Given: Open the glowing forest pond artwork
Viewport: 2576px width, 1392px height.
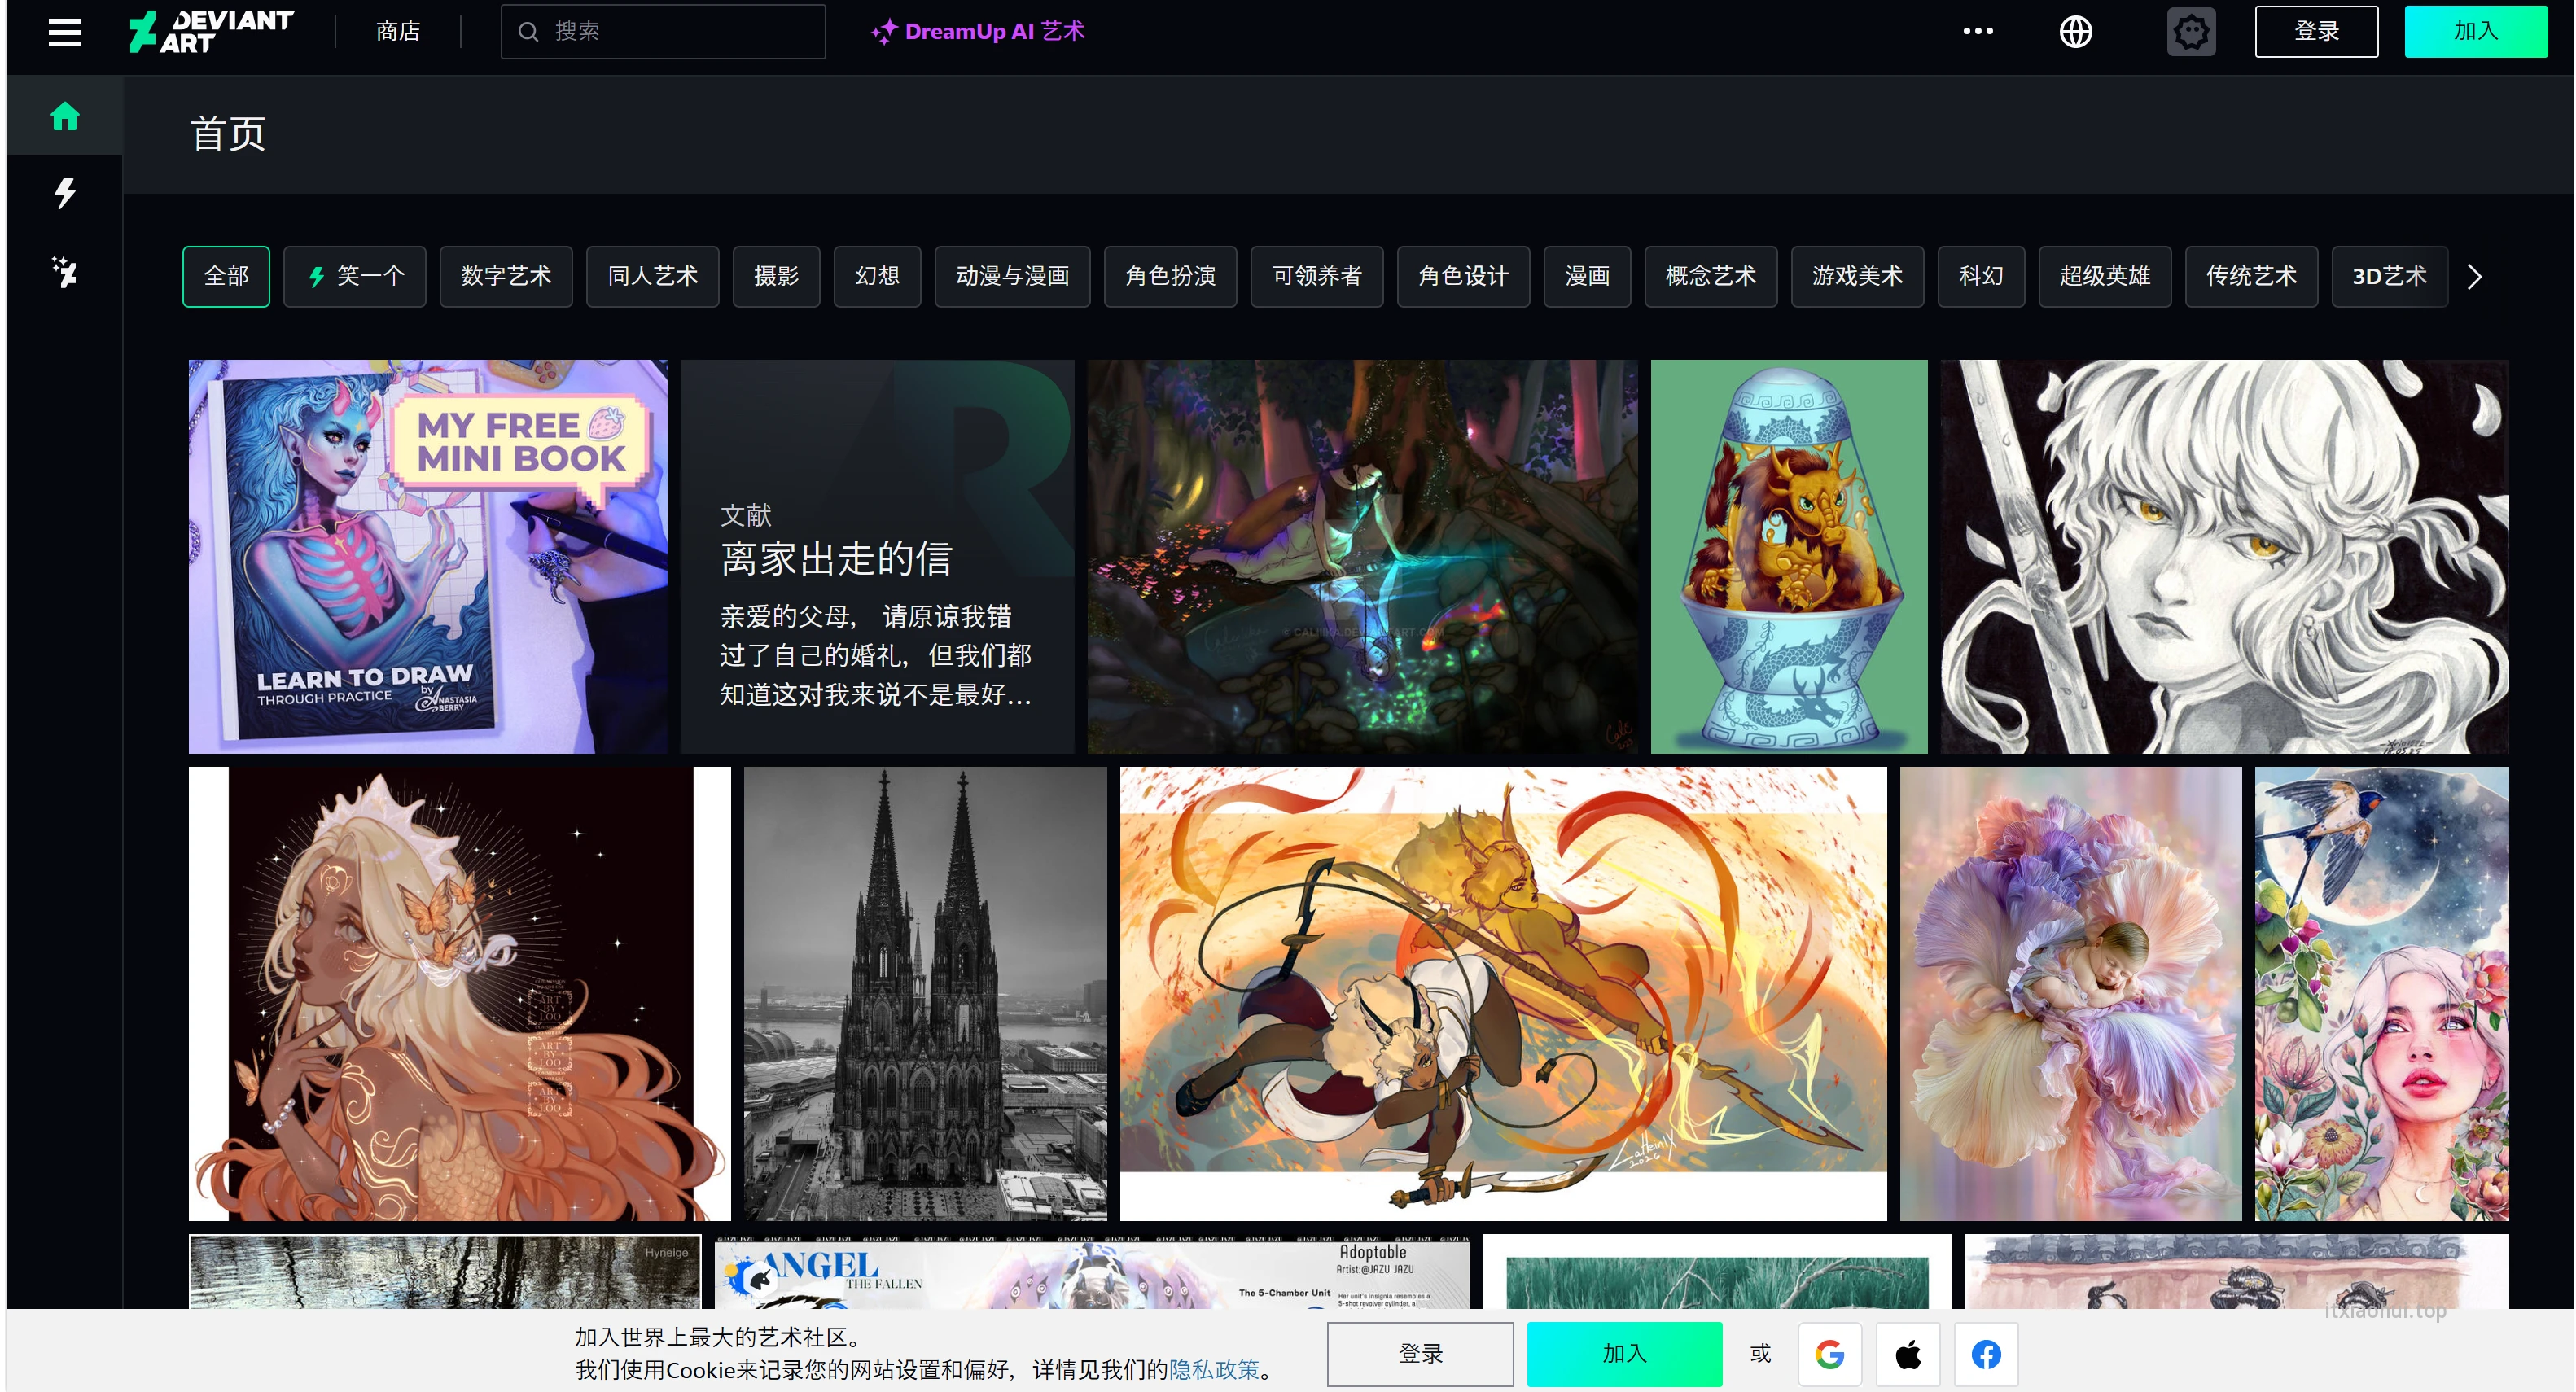Looking at the screenshot, I should point(1362,556).
